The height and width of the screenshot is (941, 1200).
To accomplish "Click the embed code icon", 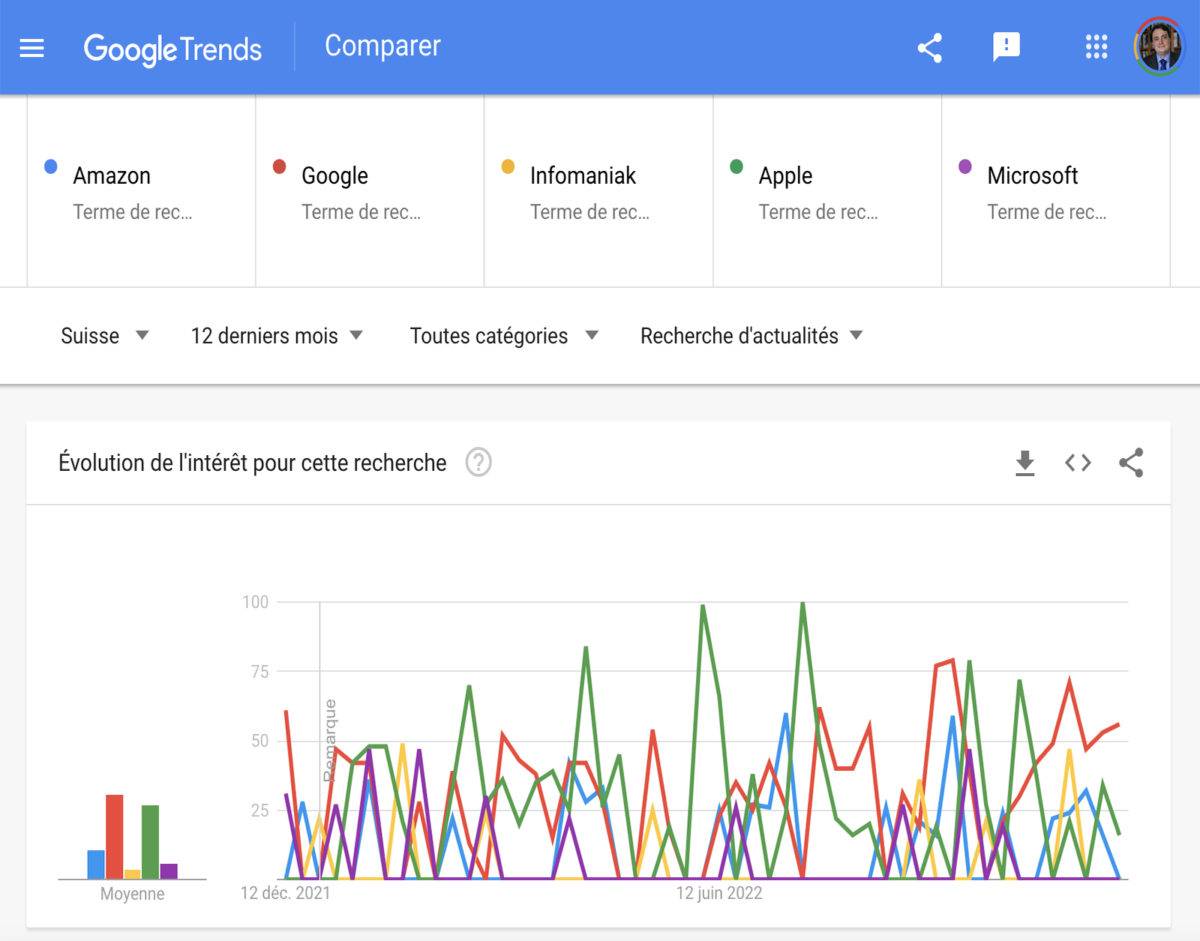I will click(1077, 463).
